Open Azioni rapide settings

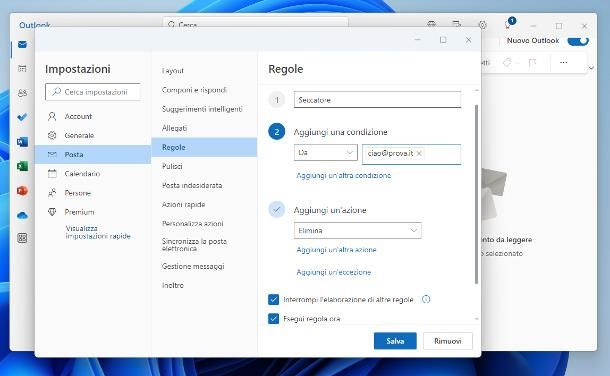tap(204, 205)
